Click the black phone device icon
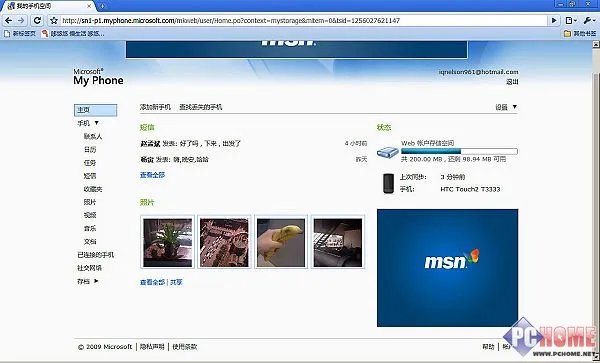The width and height of the screenshot is (600, 363). (388, 183)
